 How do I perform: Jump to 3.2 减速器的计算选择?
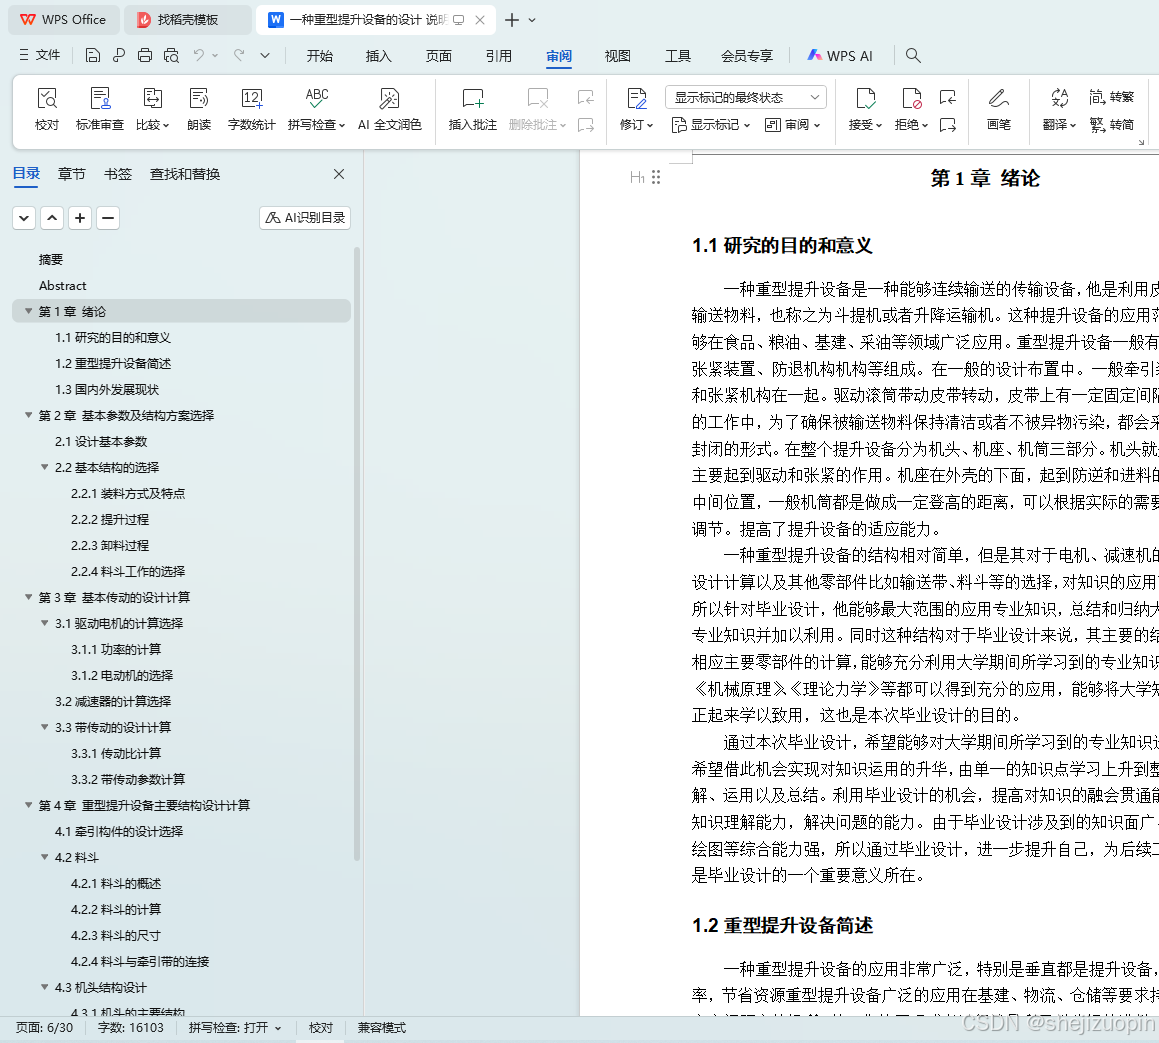tap(113, 701)
